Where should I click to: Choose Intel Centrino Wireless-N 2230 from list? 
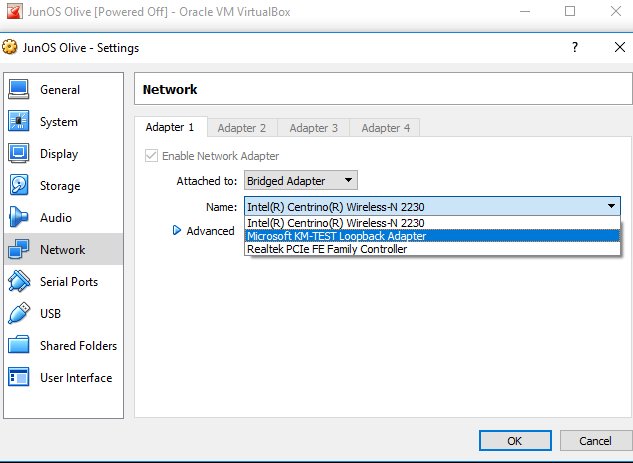tap(432, 223)
